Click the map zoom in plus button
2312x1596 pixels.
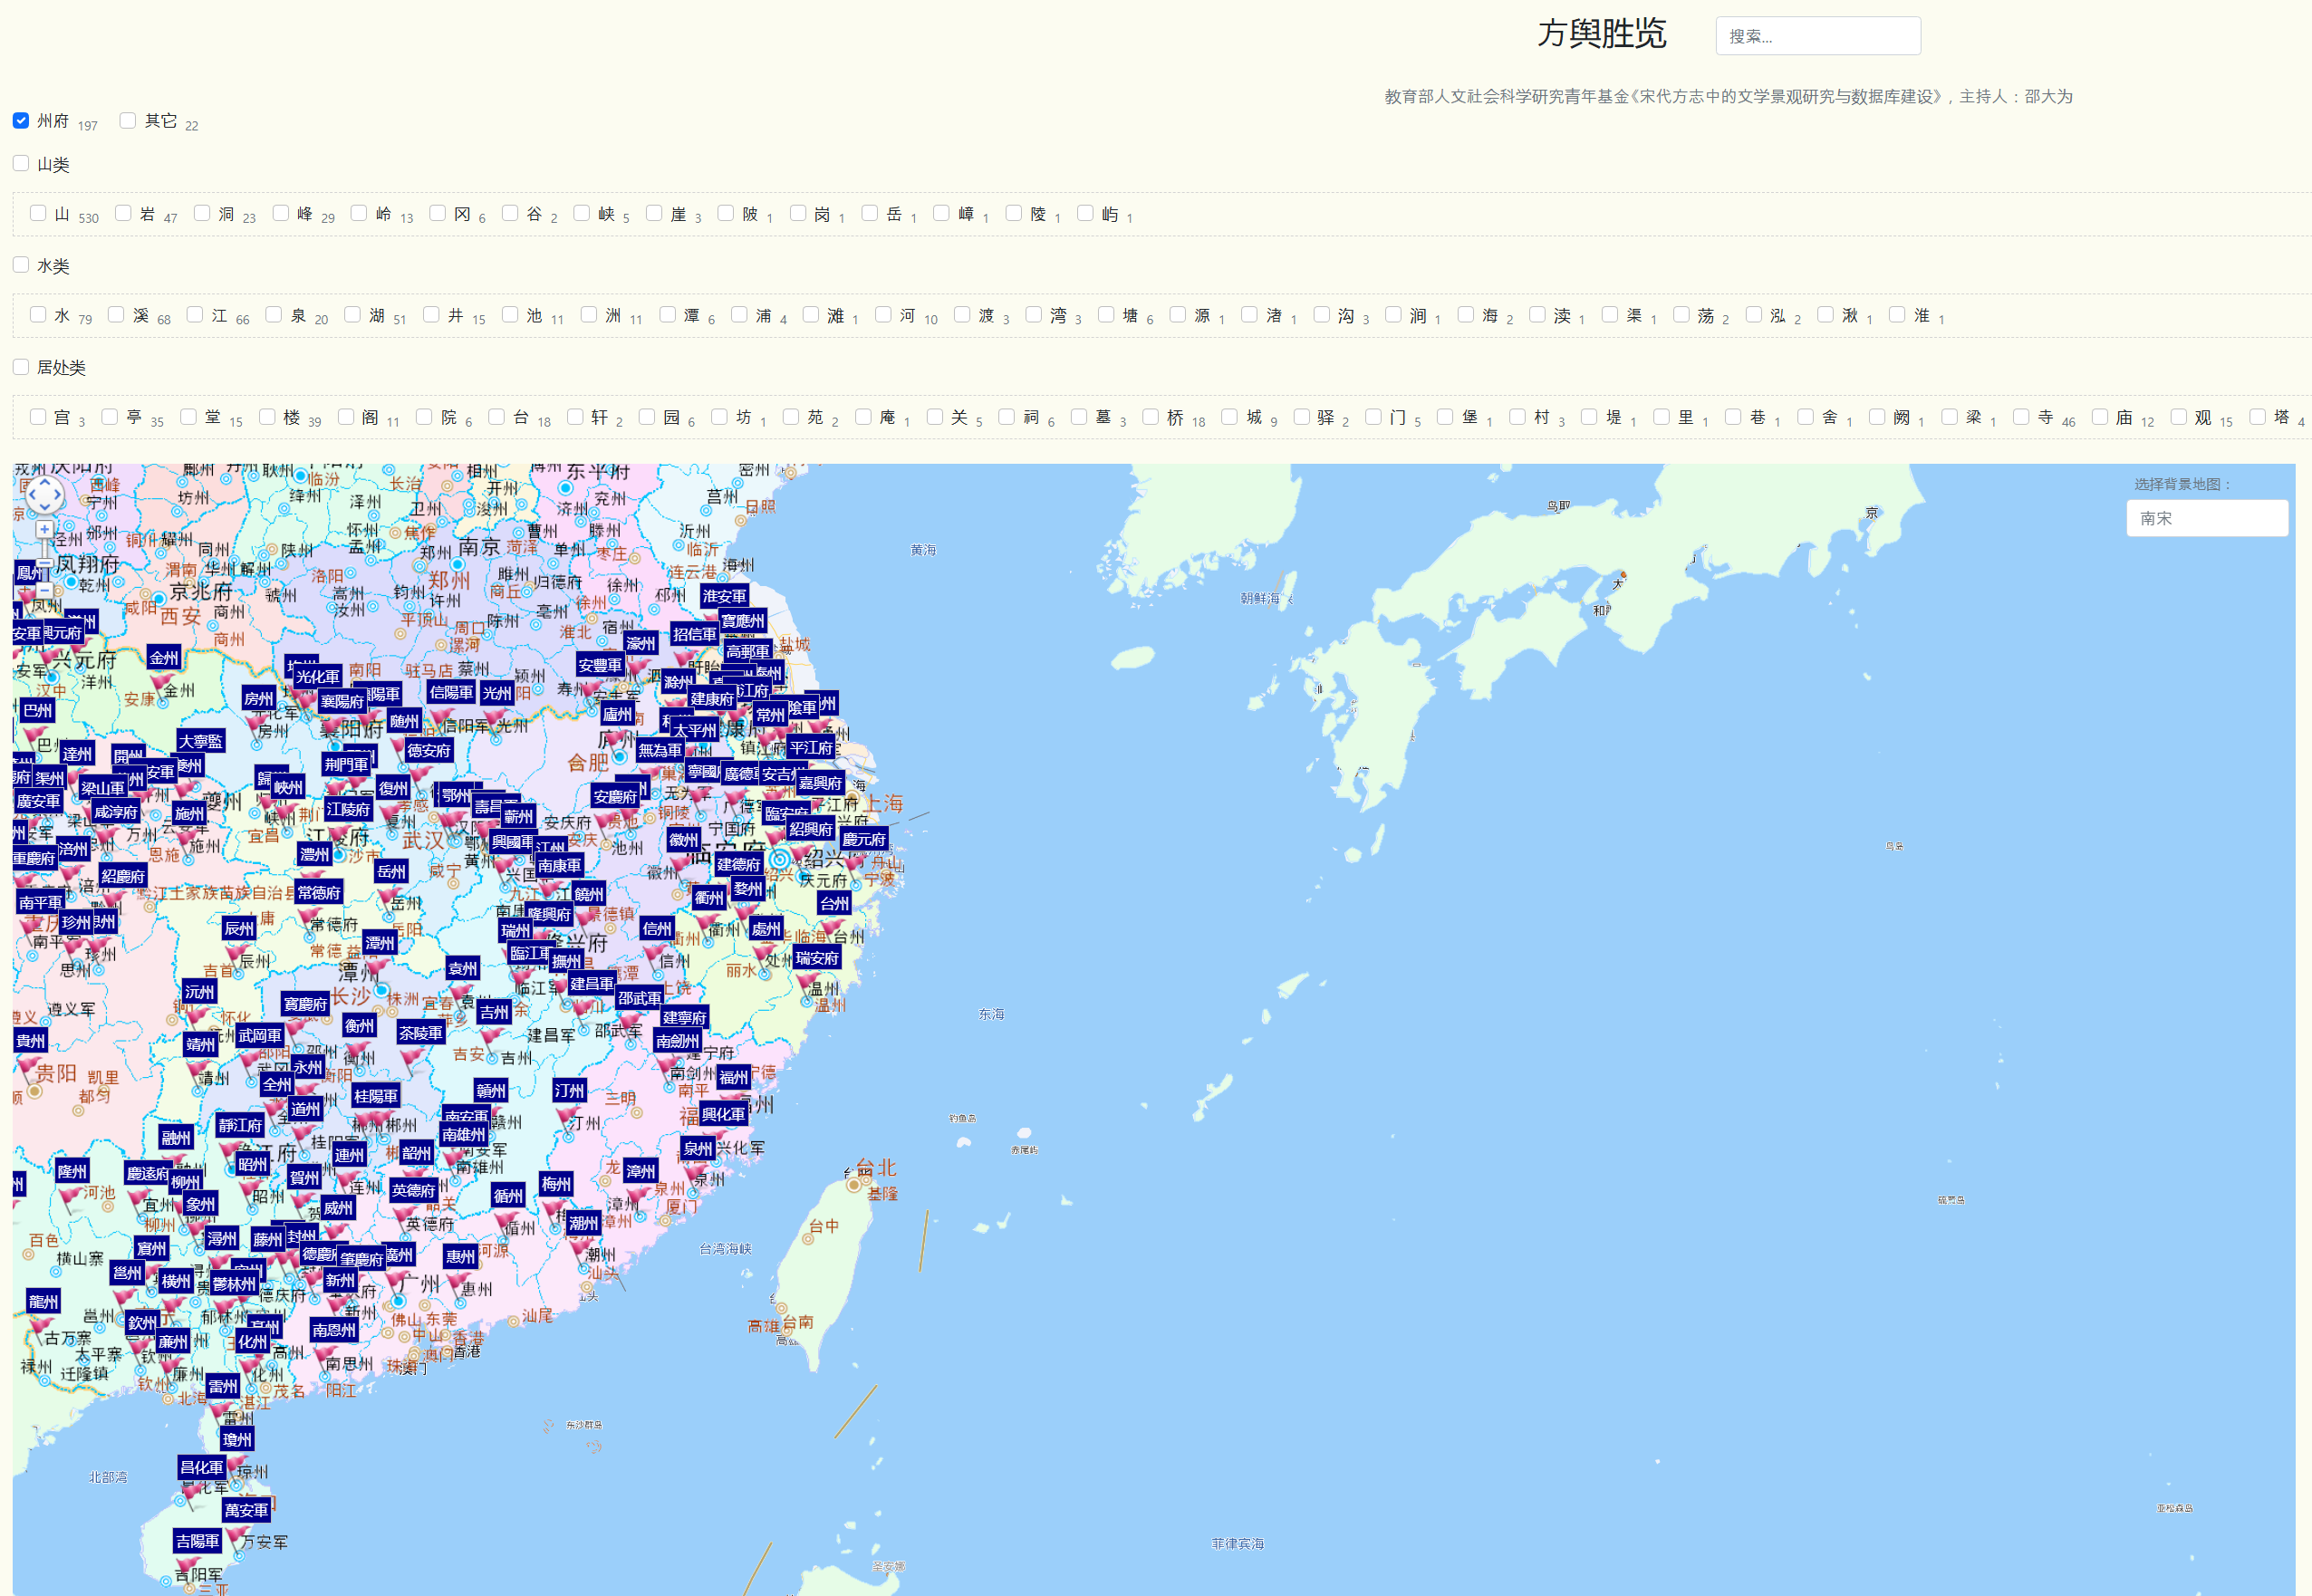44,529
